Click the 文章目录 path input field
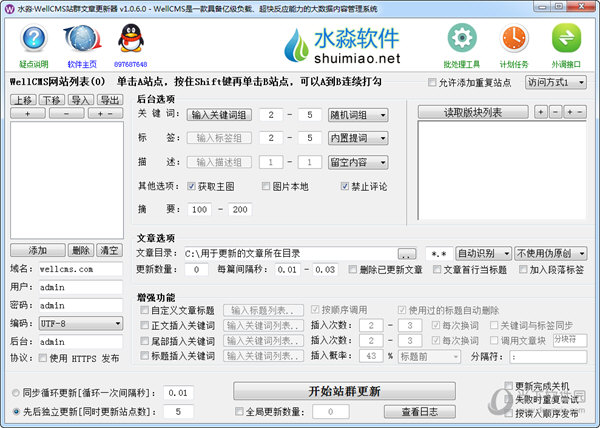 (x=291, y=253)
